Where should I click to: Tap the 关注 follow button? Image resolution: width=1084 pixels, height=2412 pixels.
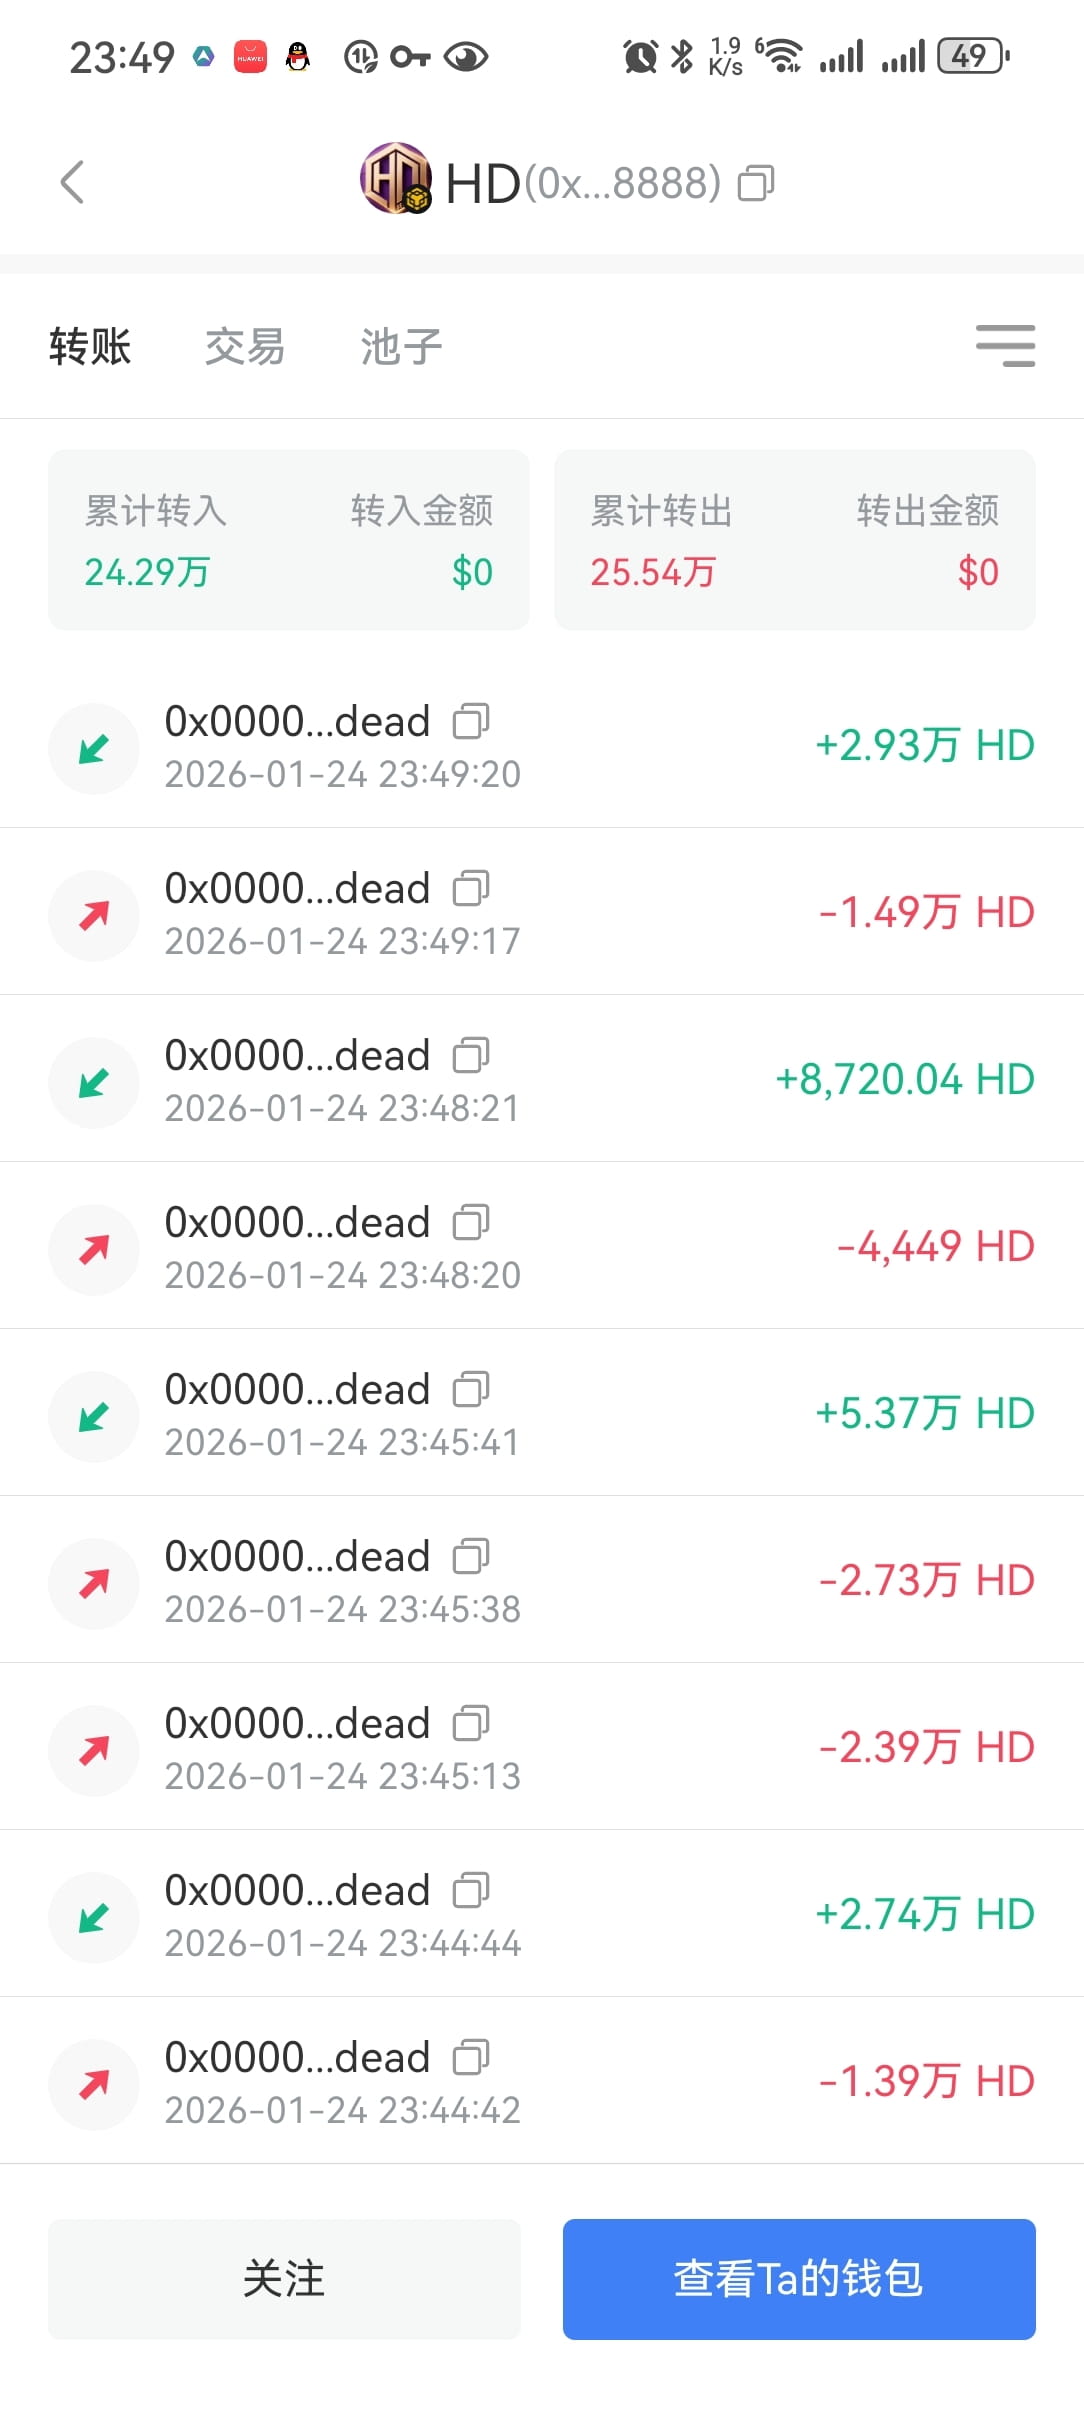click(x=284, y=2279)
